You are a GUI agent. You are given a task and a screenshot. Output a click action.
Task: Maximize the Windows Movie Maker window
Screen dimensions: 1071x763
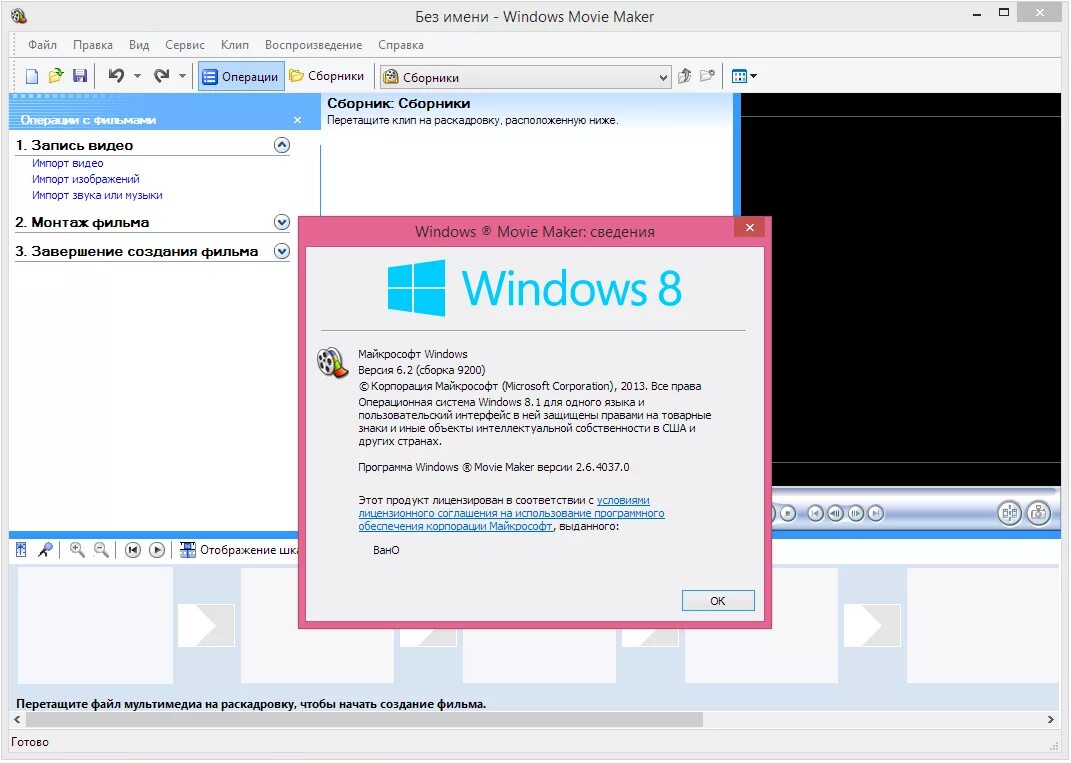[1004, 12]
